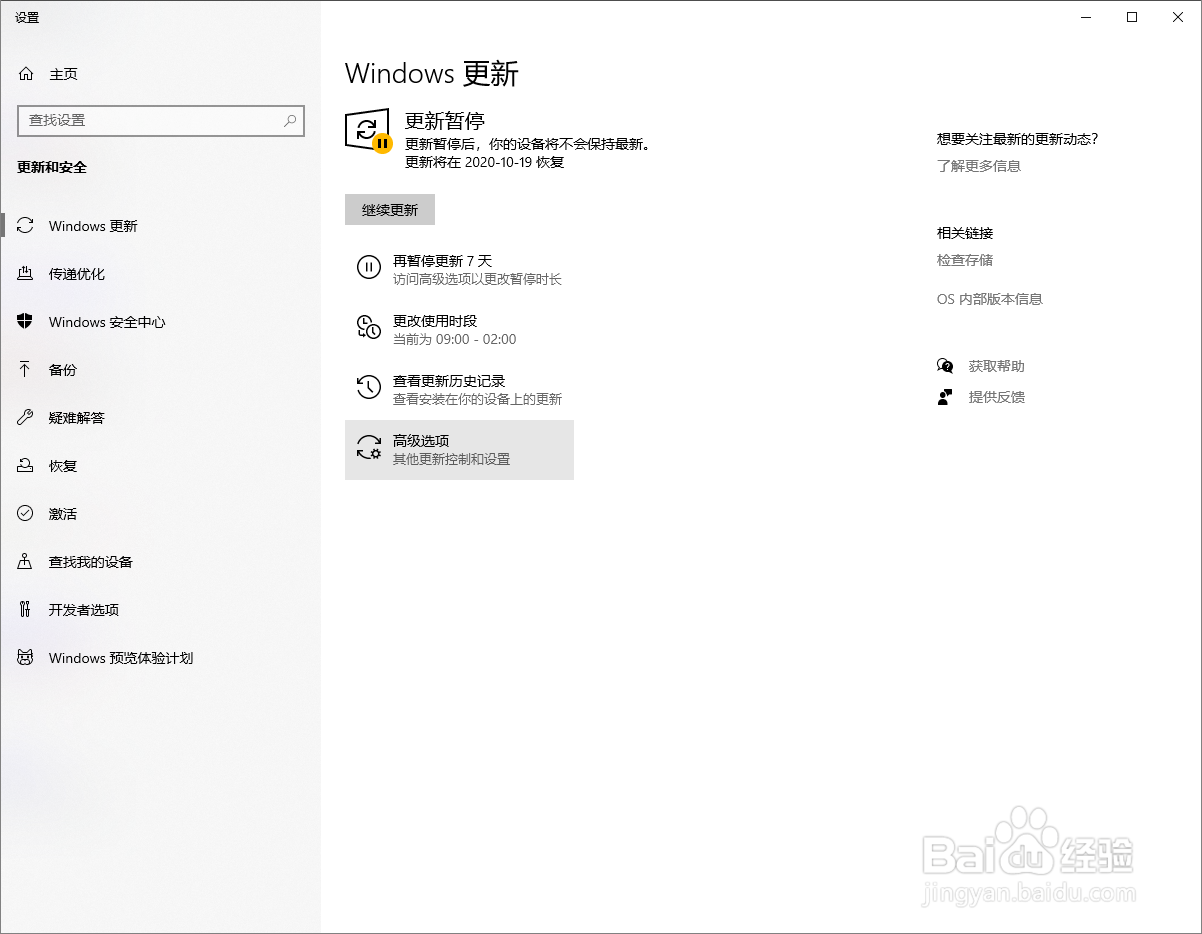This screenshot has height=934, width=1202.
Task: Click the Windows Insider Program cat icon
Action: tap(26, 658)
